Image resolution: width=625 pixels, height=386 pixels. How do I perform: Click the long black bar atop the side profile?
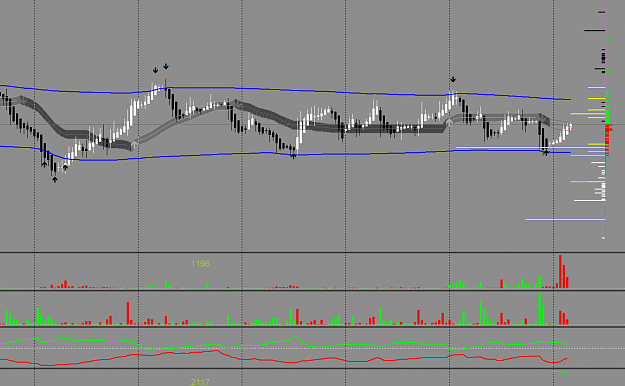(x=595, y=30)
